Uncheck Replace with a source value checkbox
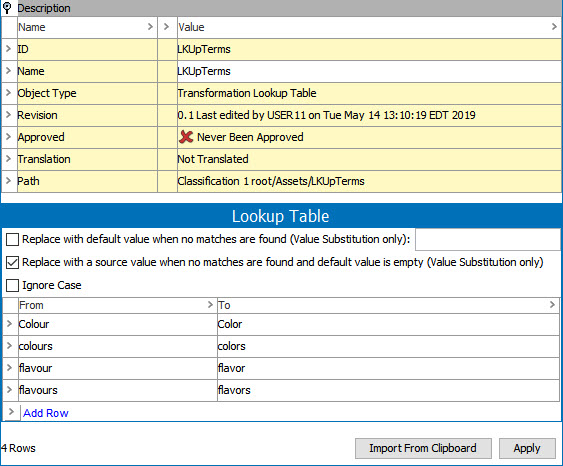Image resolution: width=563 pixels, height=466 pixels. point(13,262)
